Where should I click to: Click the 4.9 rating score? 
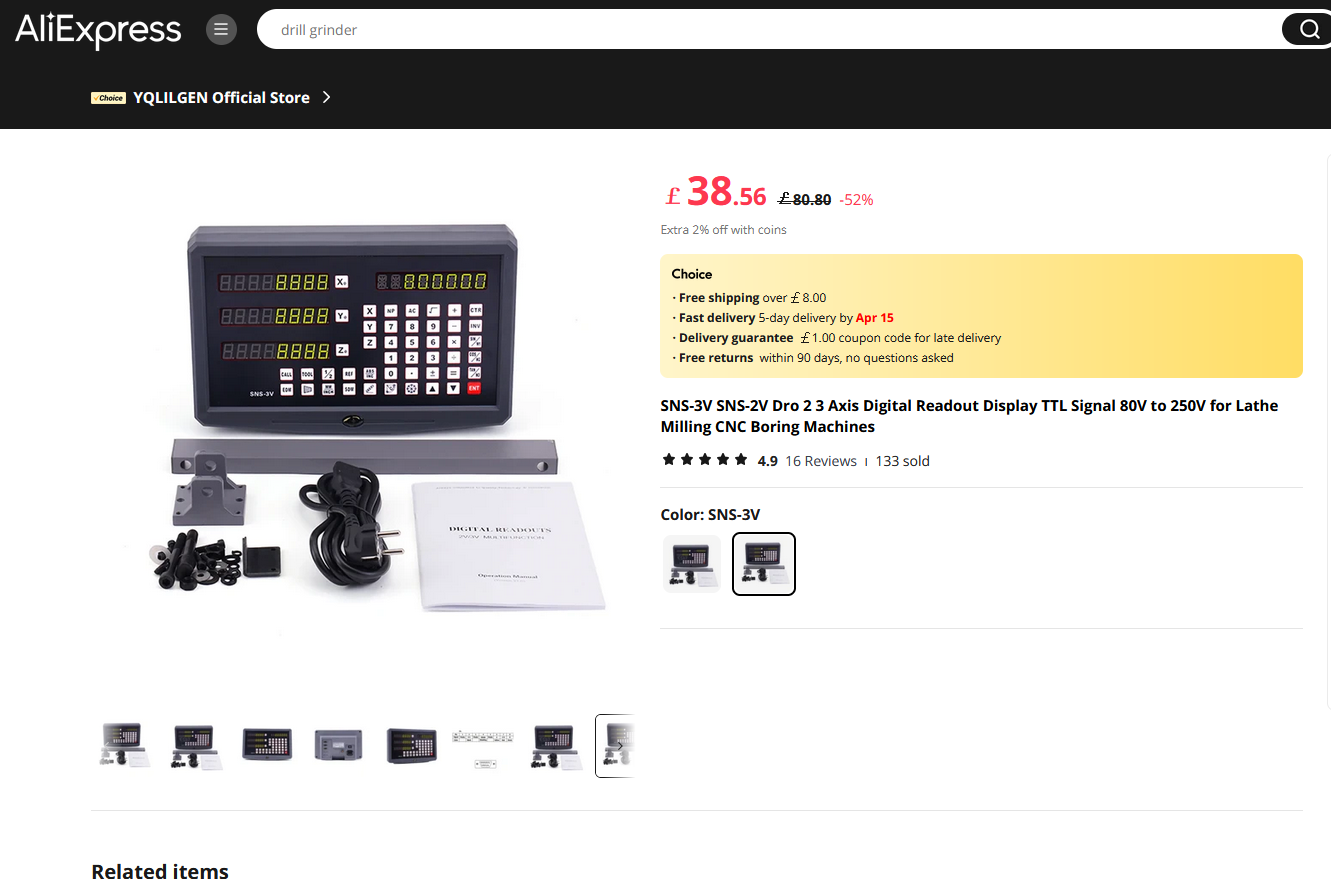tap(768, 461)
